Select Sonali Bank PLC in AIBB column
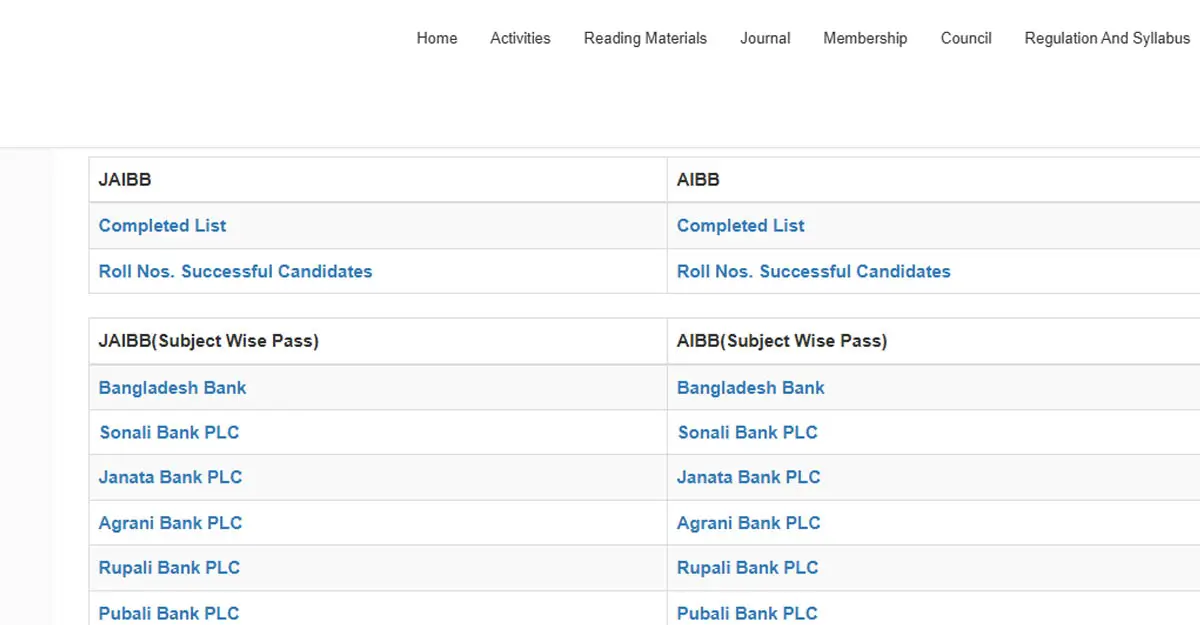Image resolution: width=1200 pixels, height=625 pixels. click(x=747, y=433)
